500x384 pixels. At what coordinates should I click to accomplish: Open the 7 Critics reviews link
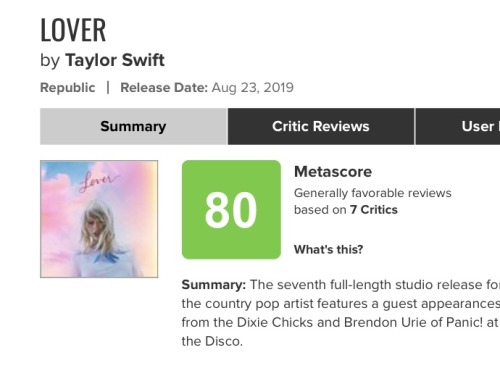coord(374,210)
